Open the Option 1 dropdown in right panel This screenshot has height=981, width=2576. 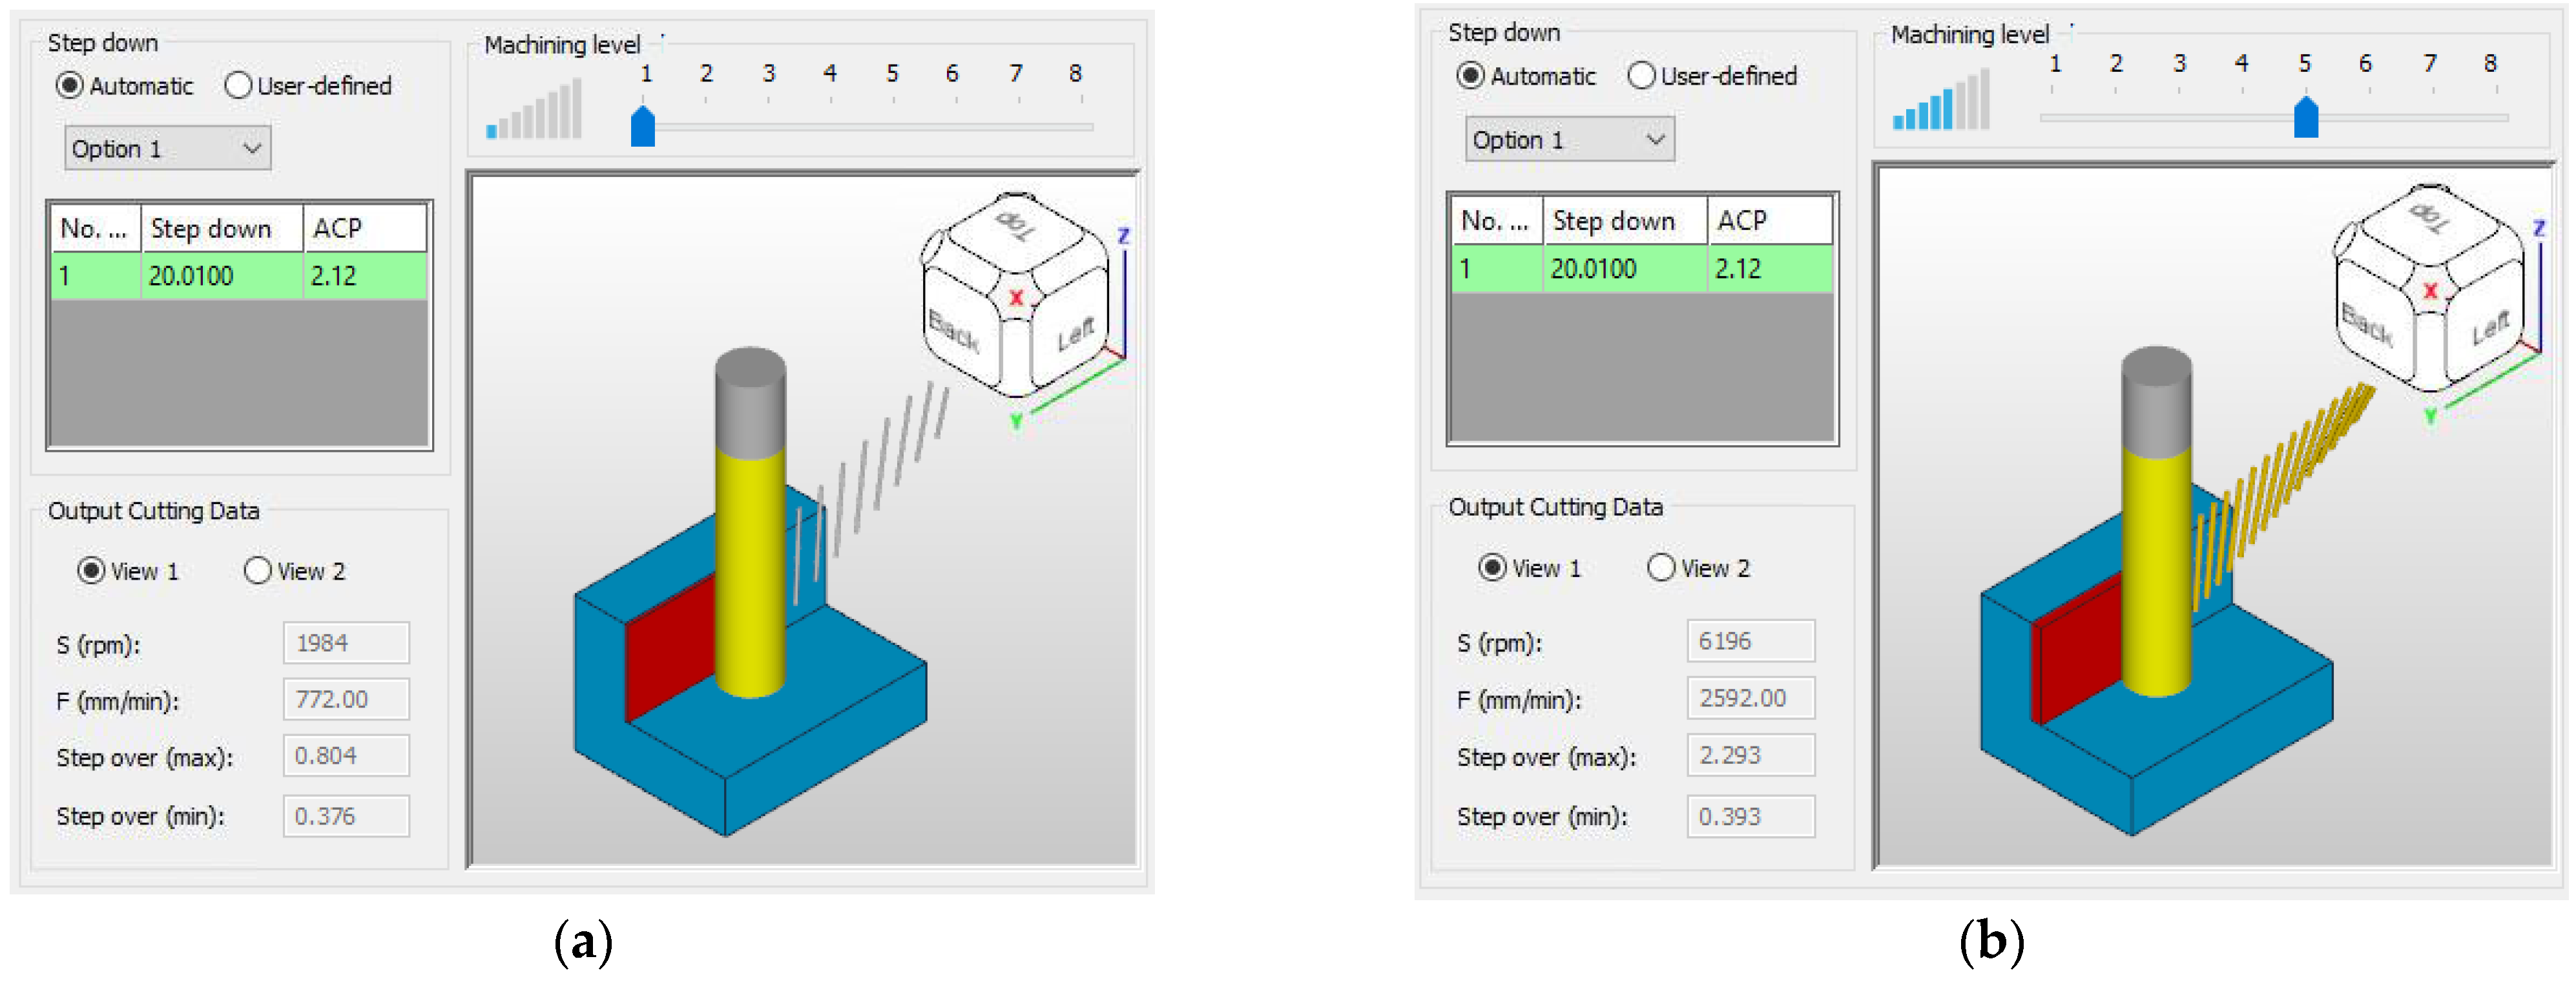click(x=1569, y=140)
